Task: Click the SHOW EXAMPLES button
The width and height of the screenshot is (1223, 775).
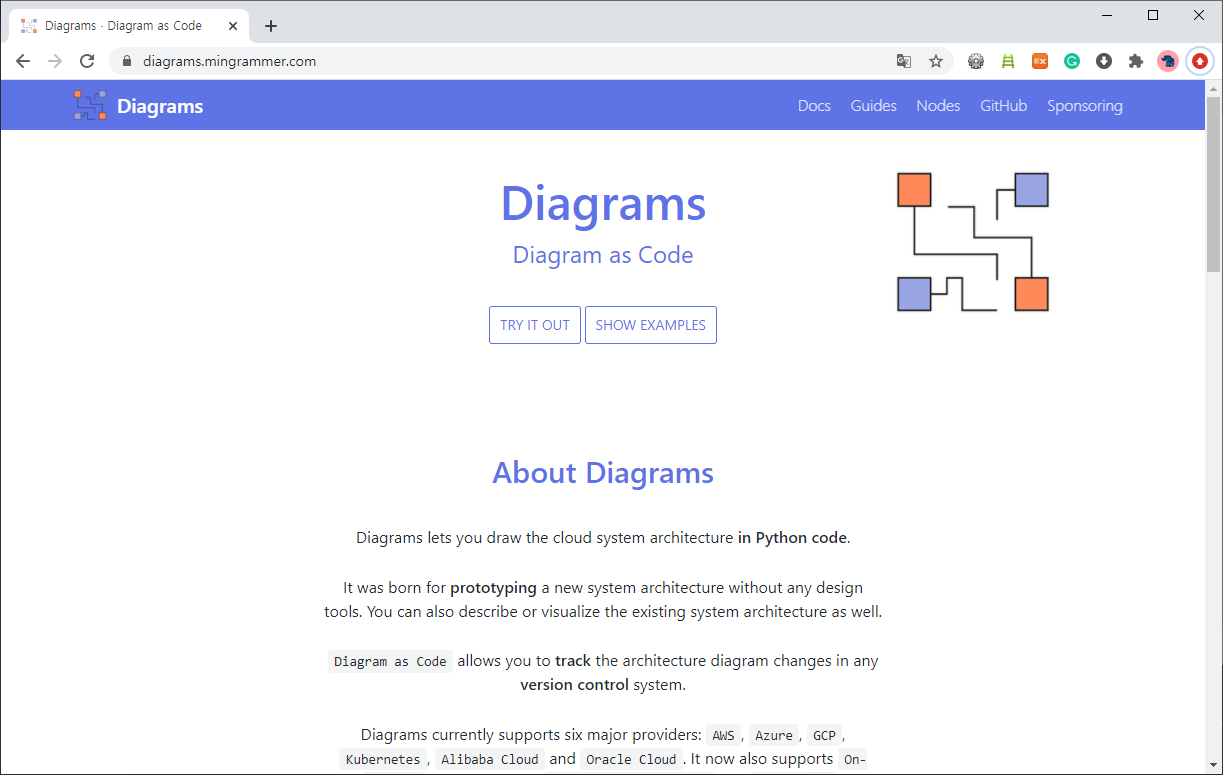Action: [x=651, y=325]
